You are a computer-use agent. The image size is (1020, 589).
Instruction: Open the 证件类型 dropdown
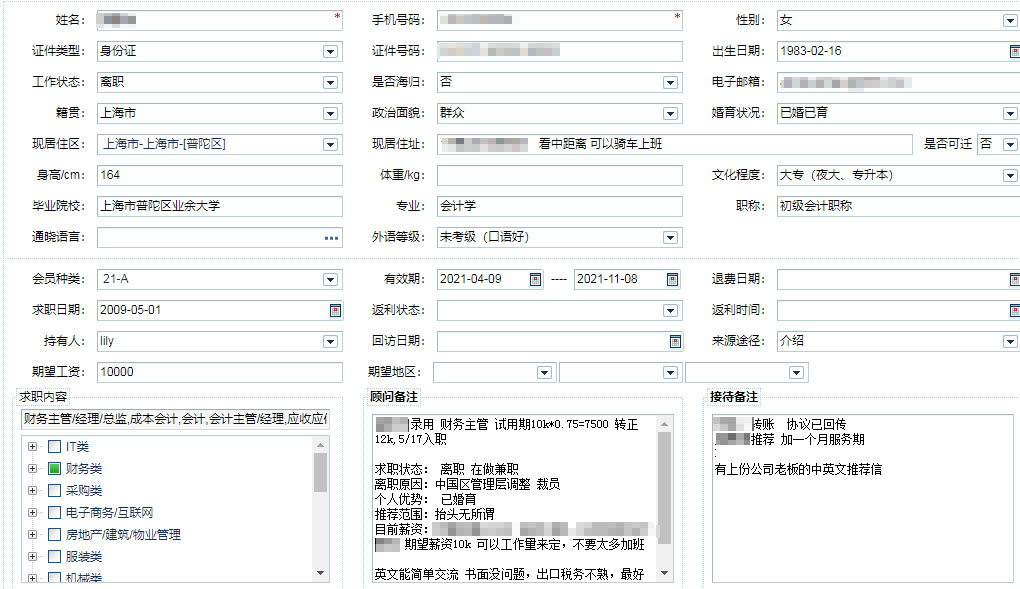coord(330,51)
